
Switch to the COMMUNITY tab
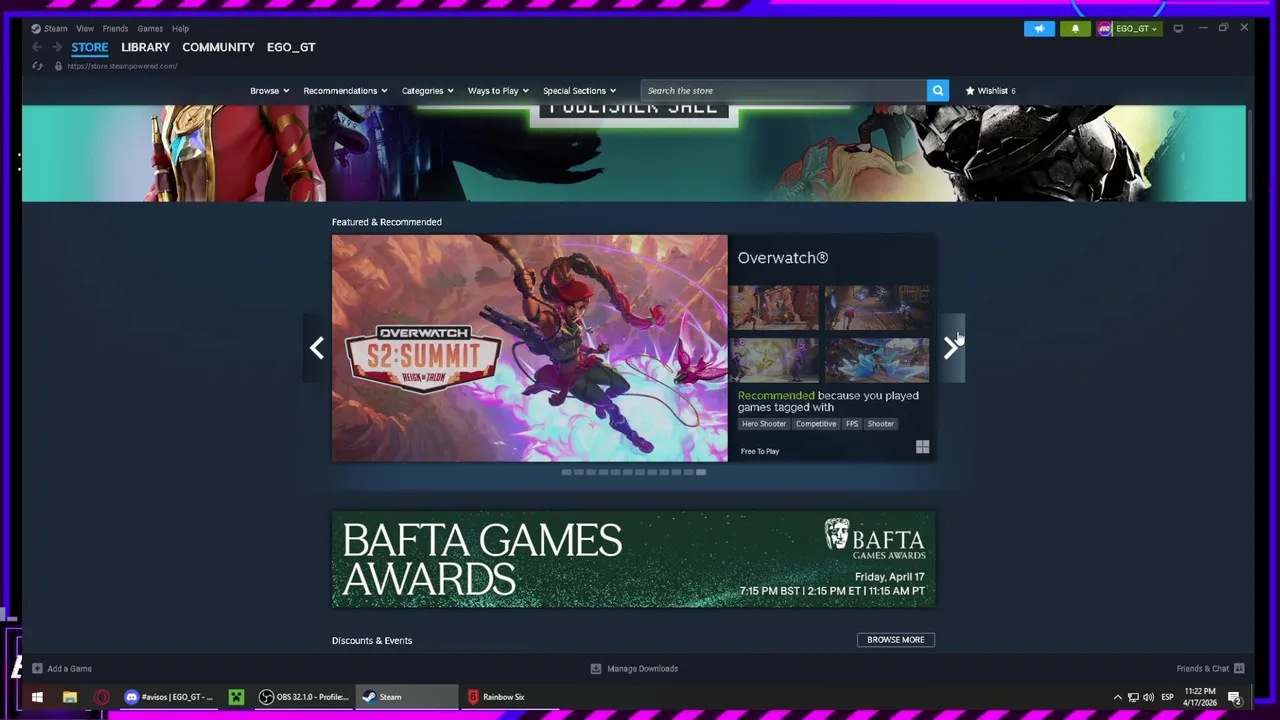218,47
